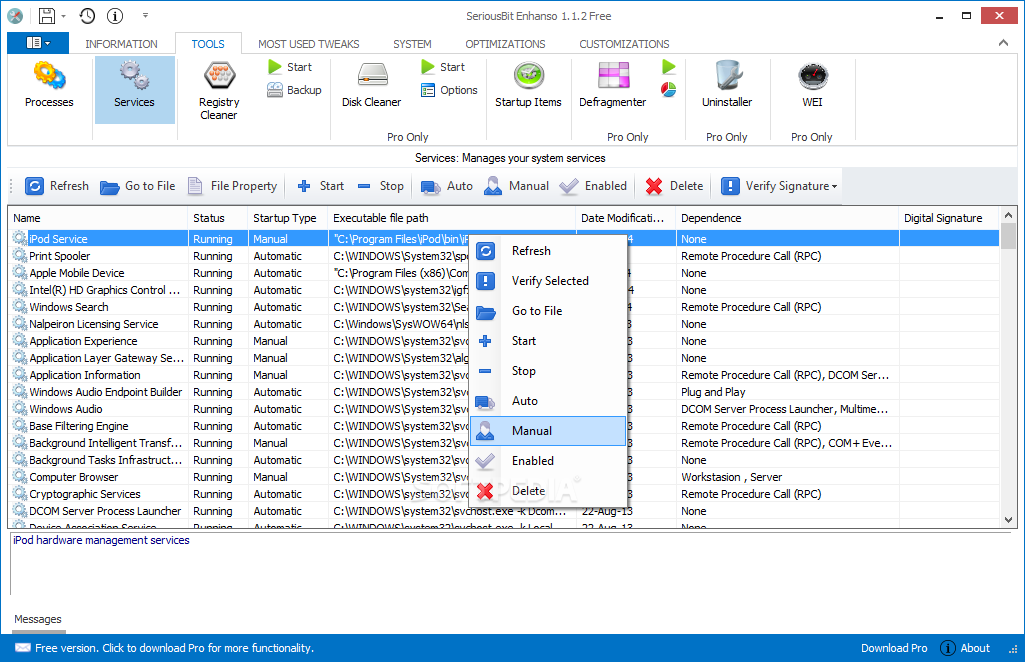This screenshot has width=1025, height=662.
Task: Select the Computer Browser service row
Action: click(x=503, y=477)
